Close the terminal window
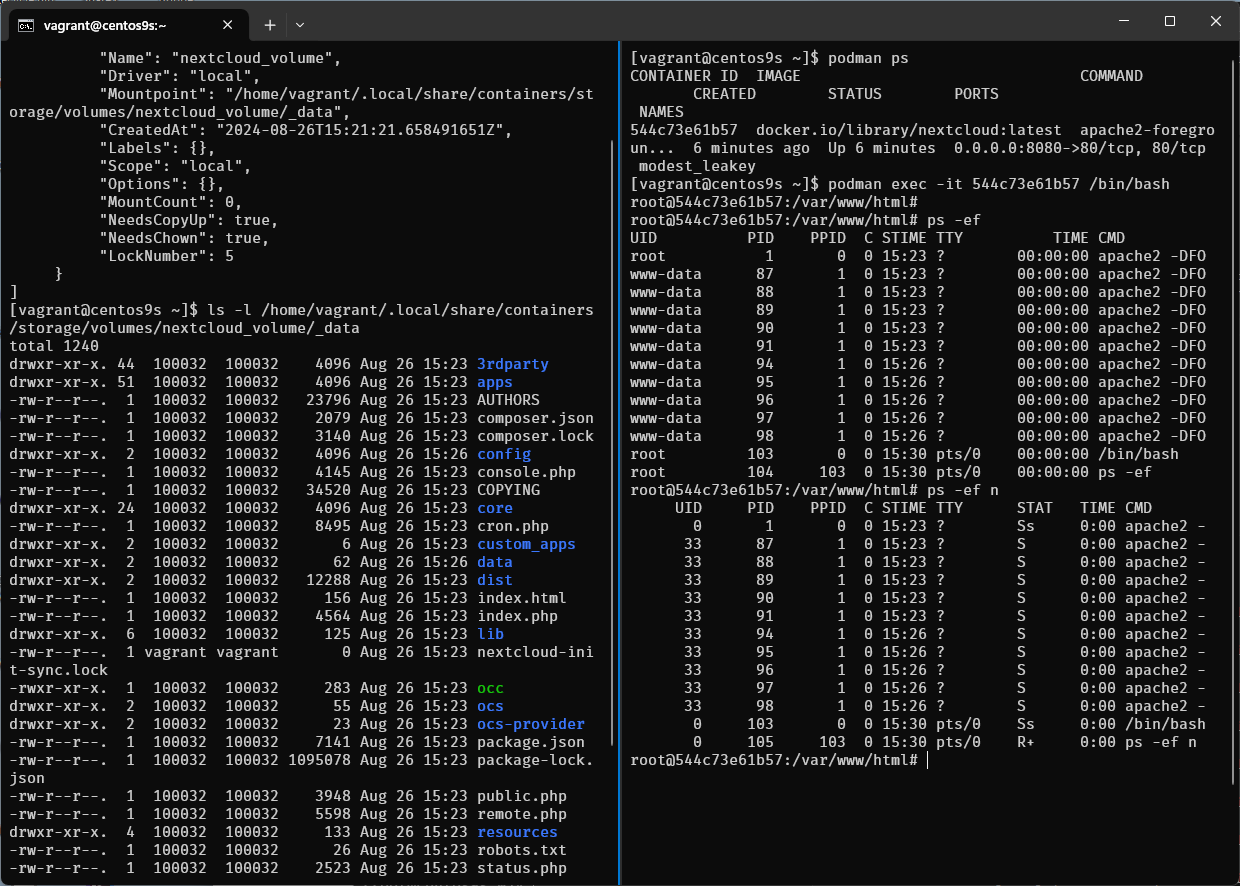Viewport: 1240px width, 886px height. [1215, 22]
